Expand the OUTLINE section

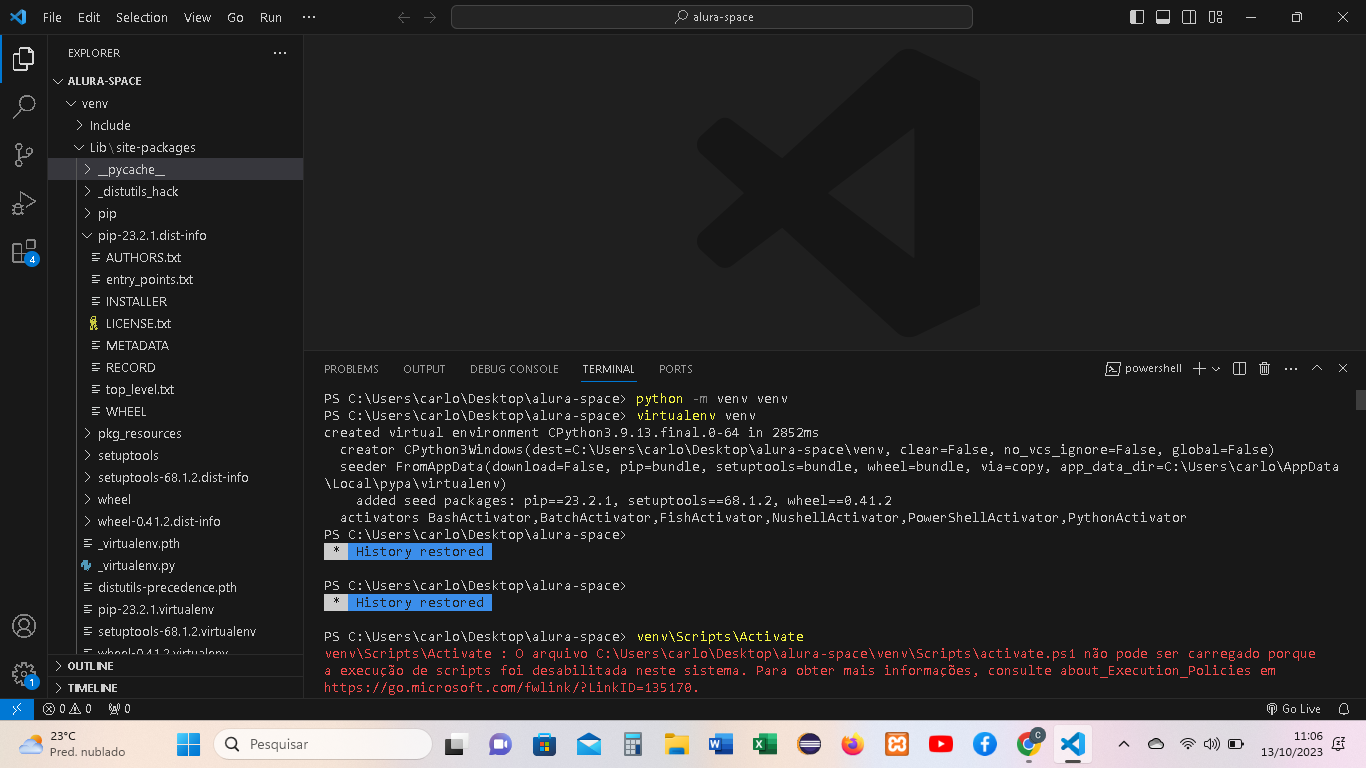tap(175, 666)
